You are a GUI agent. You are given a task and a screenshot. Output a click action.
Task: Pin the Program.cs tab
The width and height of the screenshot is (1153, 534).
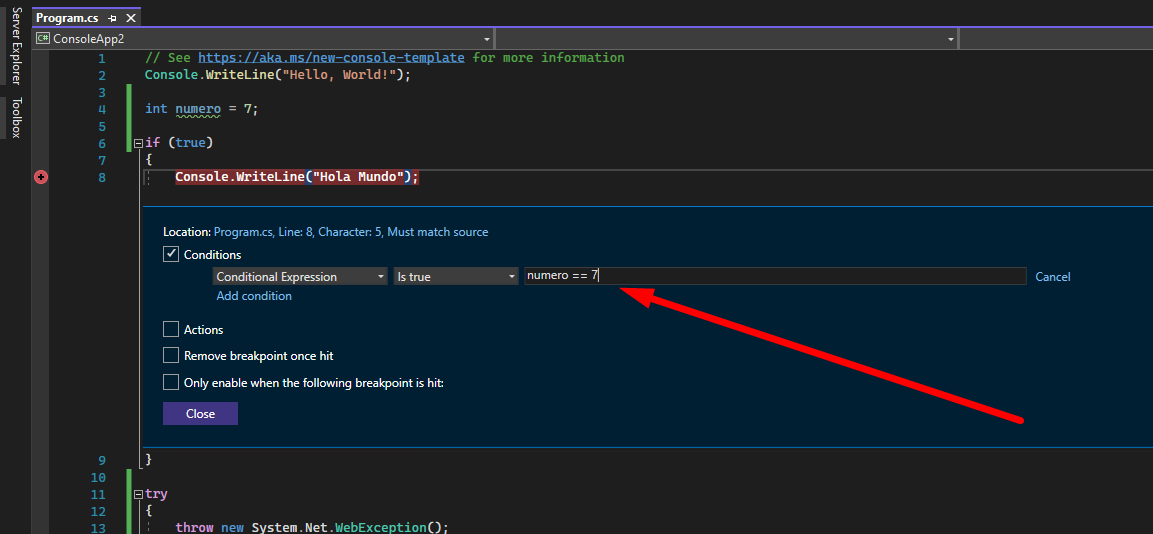(x=112, y=18)
